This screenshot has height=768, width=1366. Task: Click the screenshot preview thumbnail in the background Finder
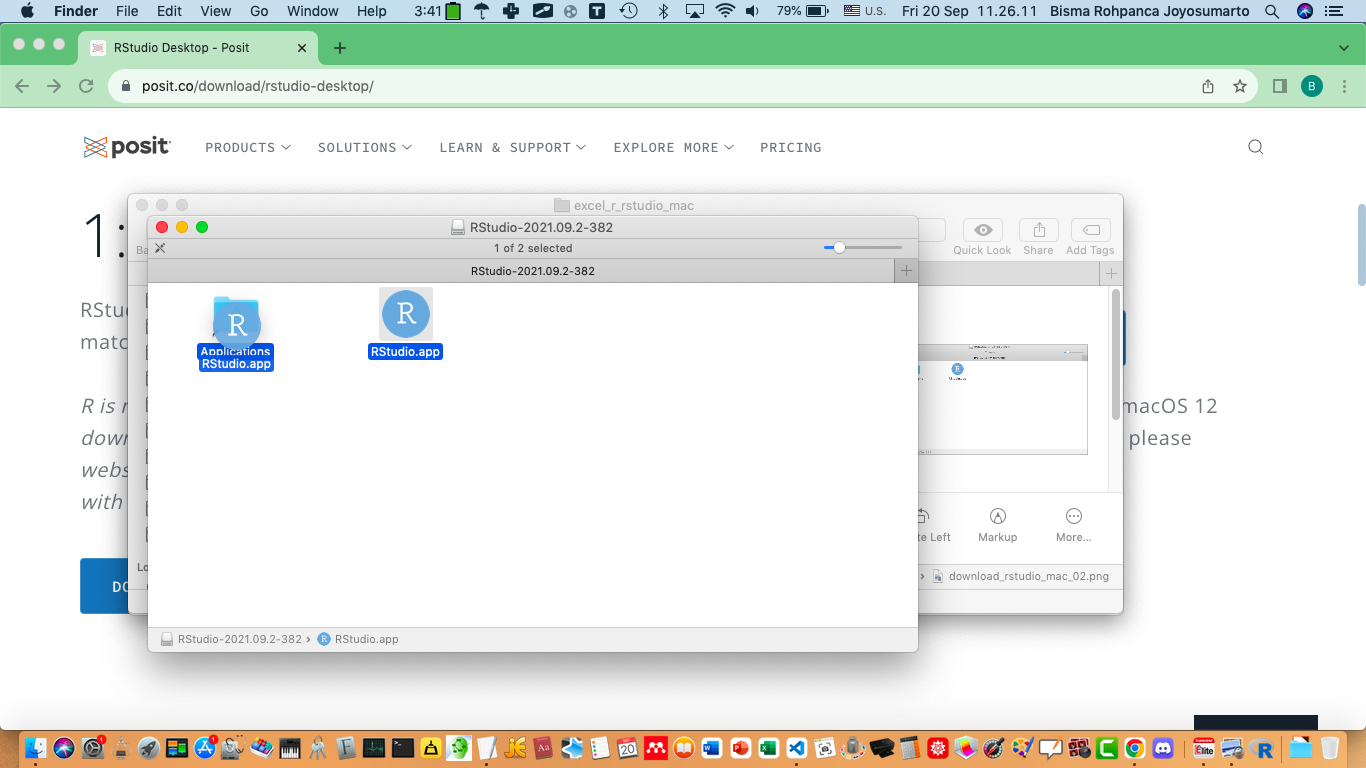1002,399
